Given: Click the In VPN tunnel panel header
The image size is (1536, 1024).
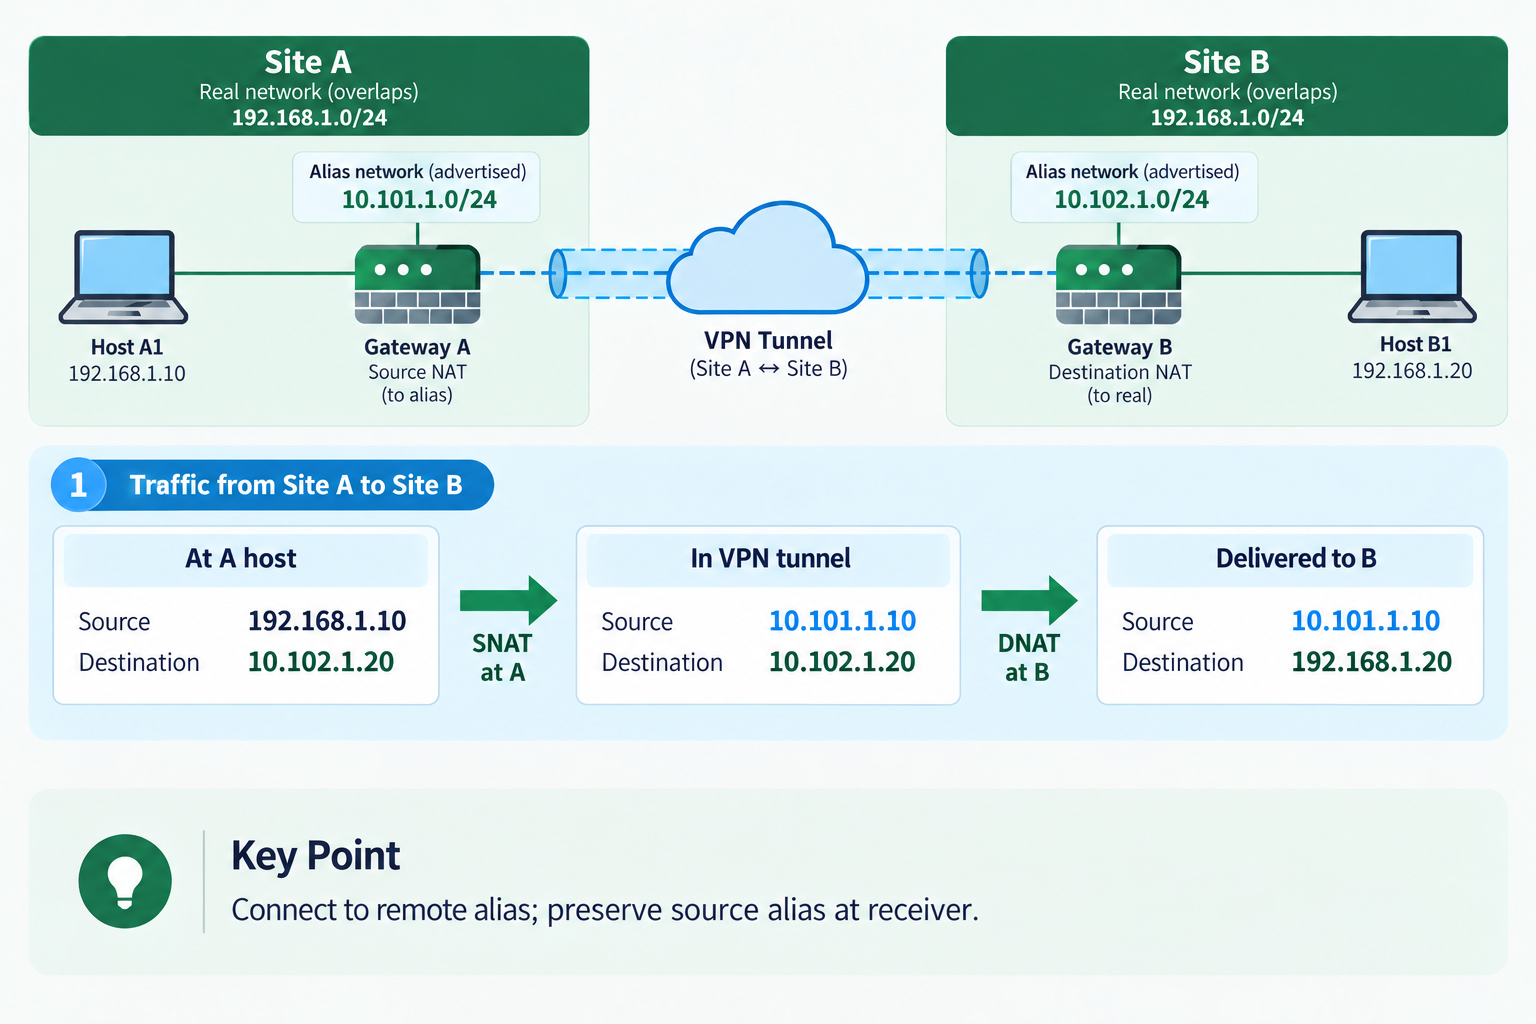Looking at the screenshot, I should (768, 559).
